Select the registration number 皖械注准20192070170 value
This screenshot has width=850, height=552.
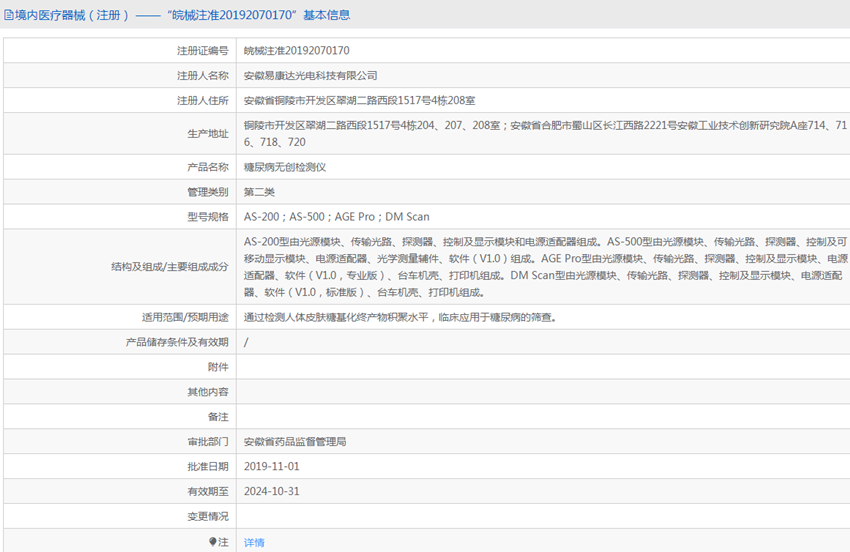297,50
